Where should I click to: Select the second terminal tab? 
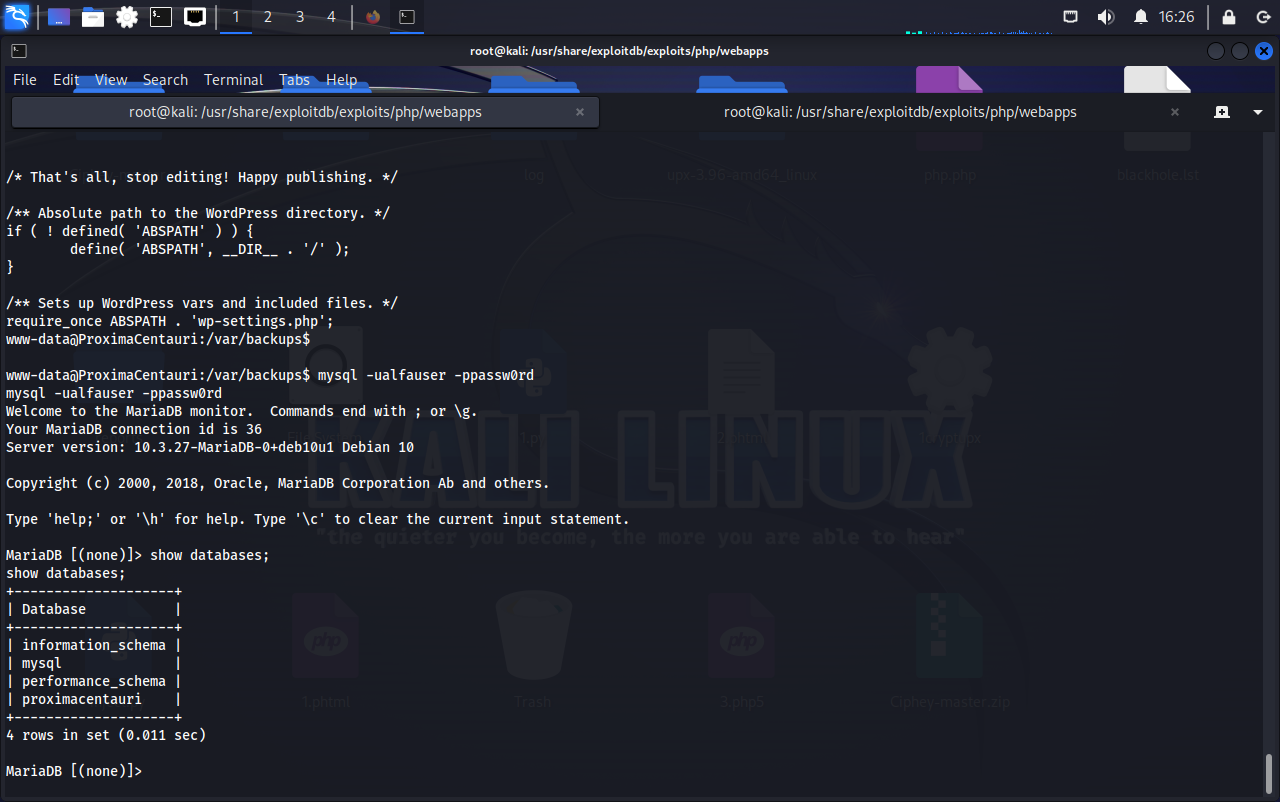[900, 112]
